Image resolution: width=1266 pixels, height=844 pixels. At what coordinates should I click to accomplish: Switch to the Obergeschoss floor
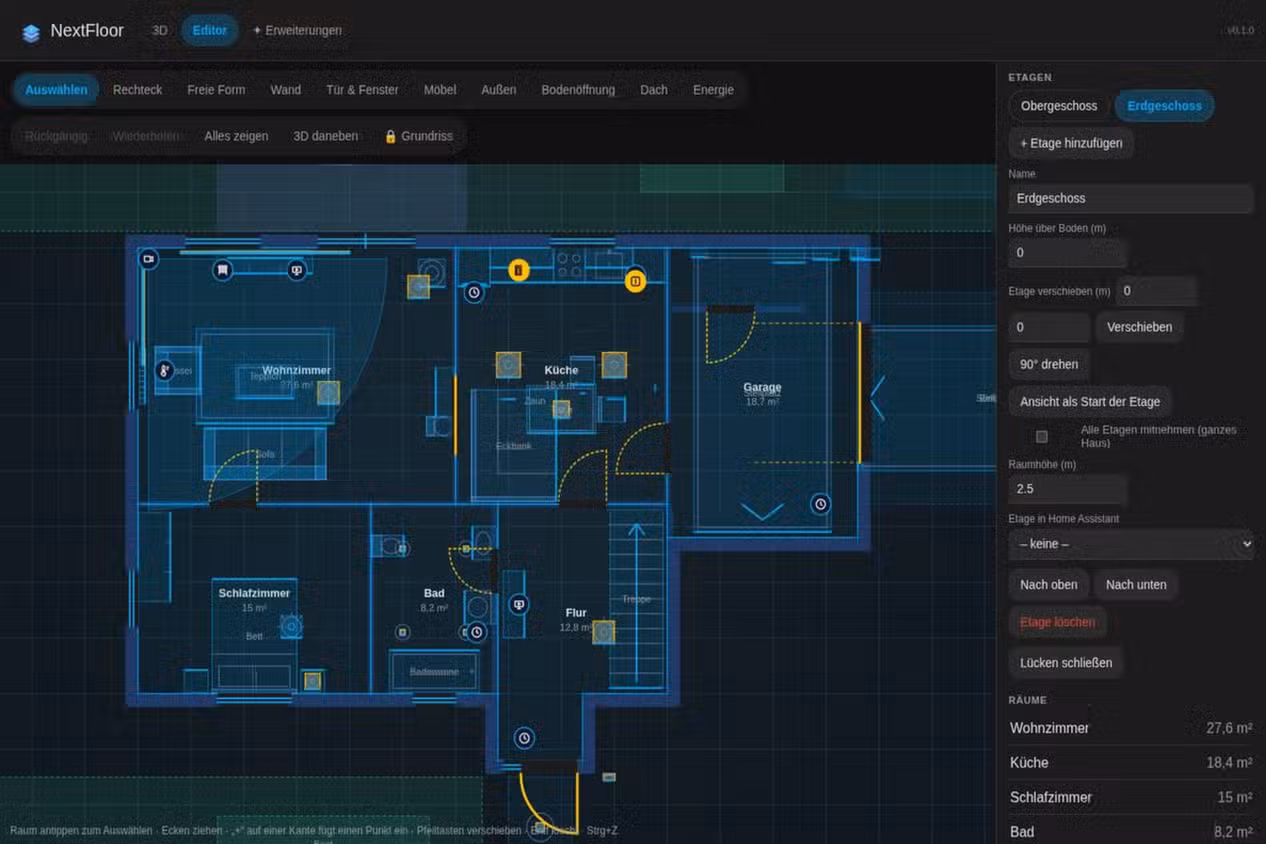[1059, 106]
